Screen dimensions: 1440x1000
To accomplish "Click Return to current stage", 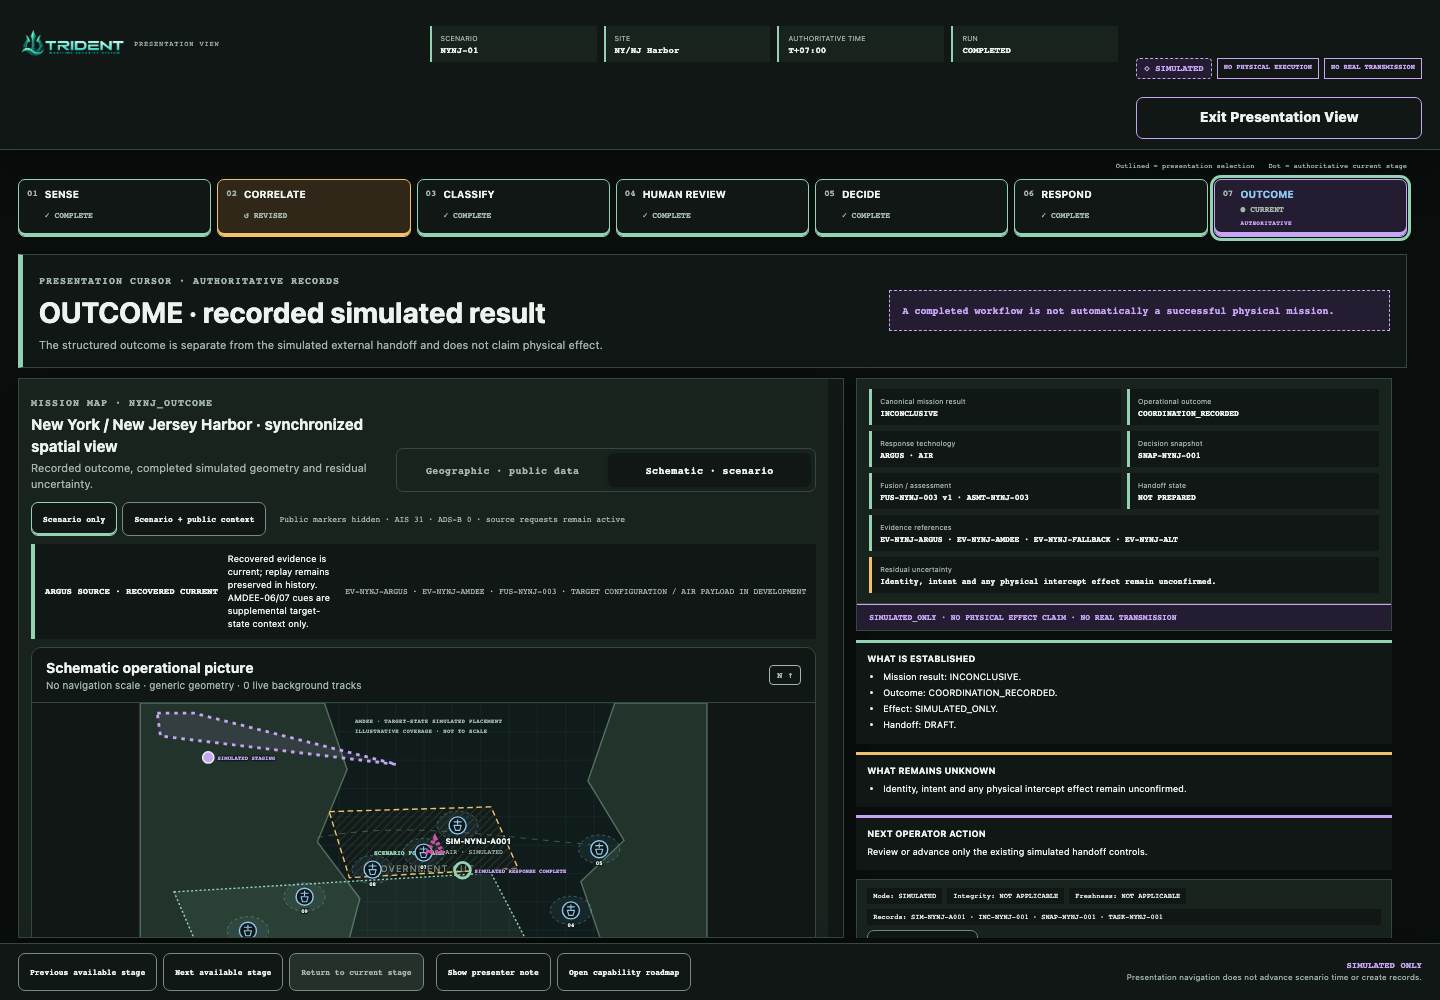I will point(356,972).
